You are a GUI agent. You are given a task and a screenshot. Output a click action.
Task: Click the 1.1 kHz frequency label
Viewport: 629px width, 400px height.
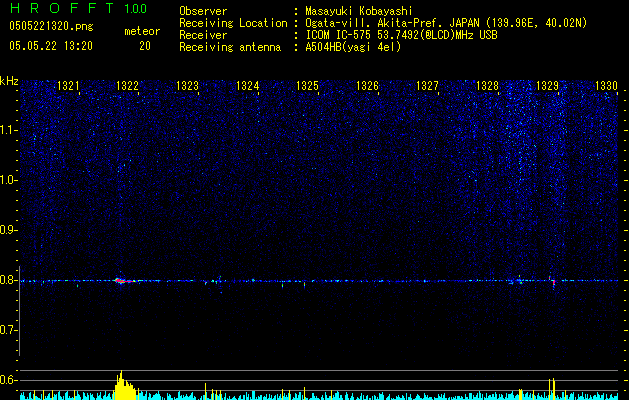(x=8, y=130)
